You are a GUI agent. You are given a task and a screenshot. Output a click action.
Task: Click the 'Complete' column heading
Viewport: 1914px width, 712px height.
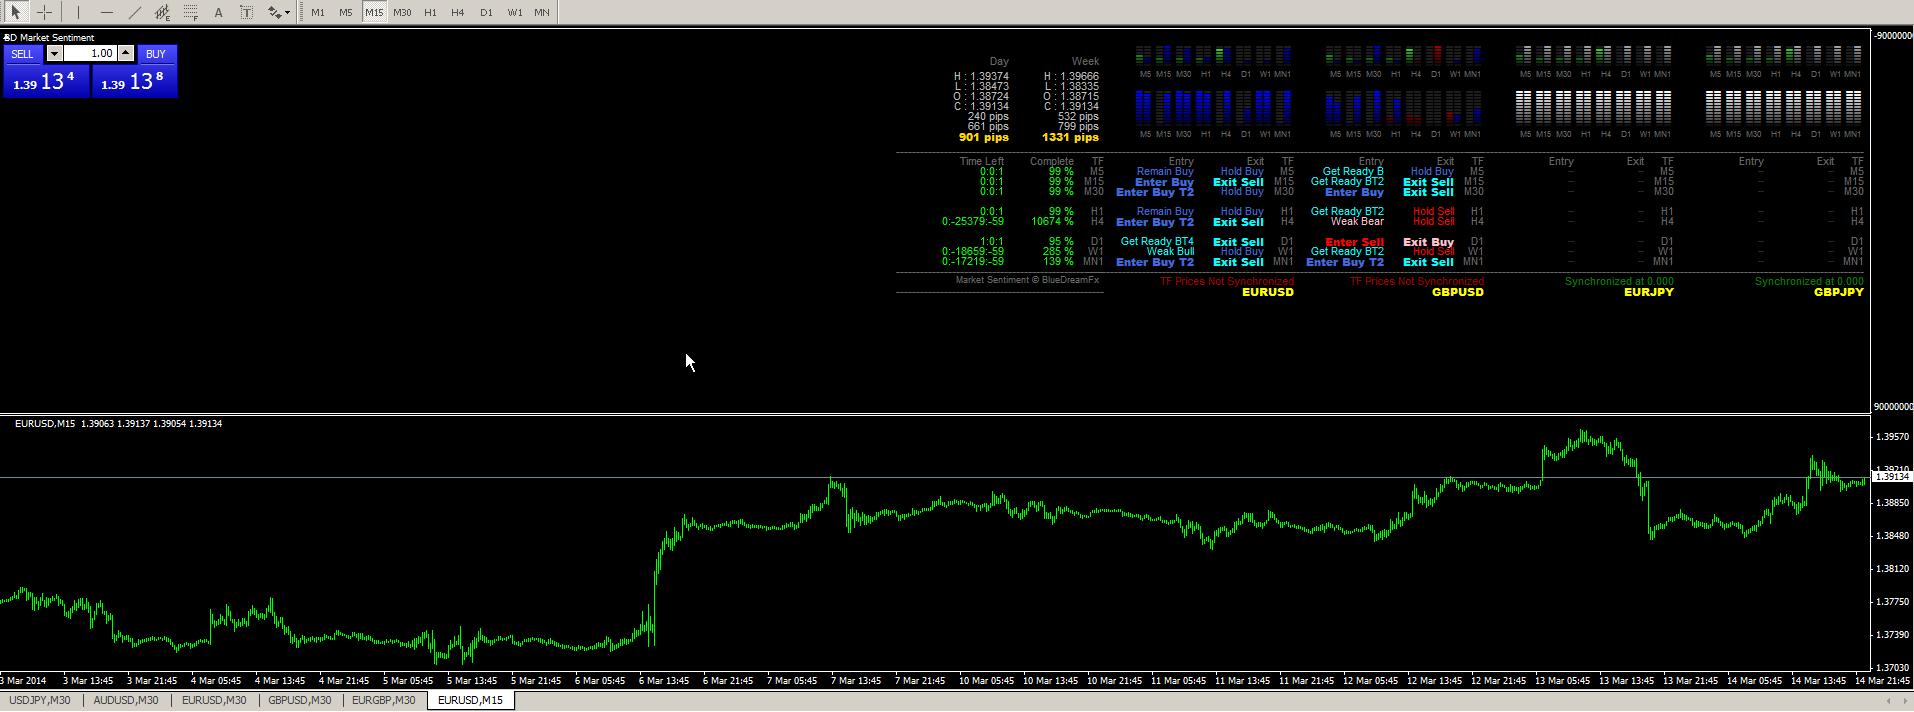click(1052, 161)
